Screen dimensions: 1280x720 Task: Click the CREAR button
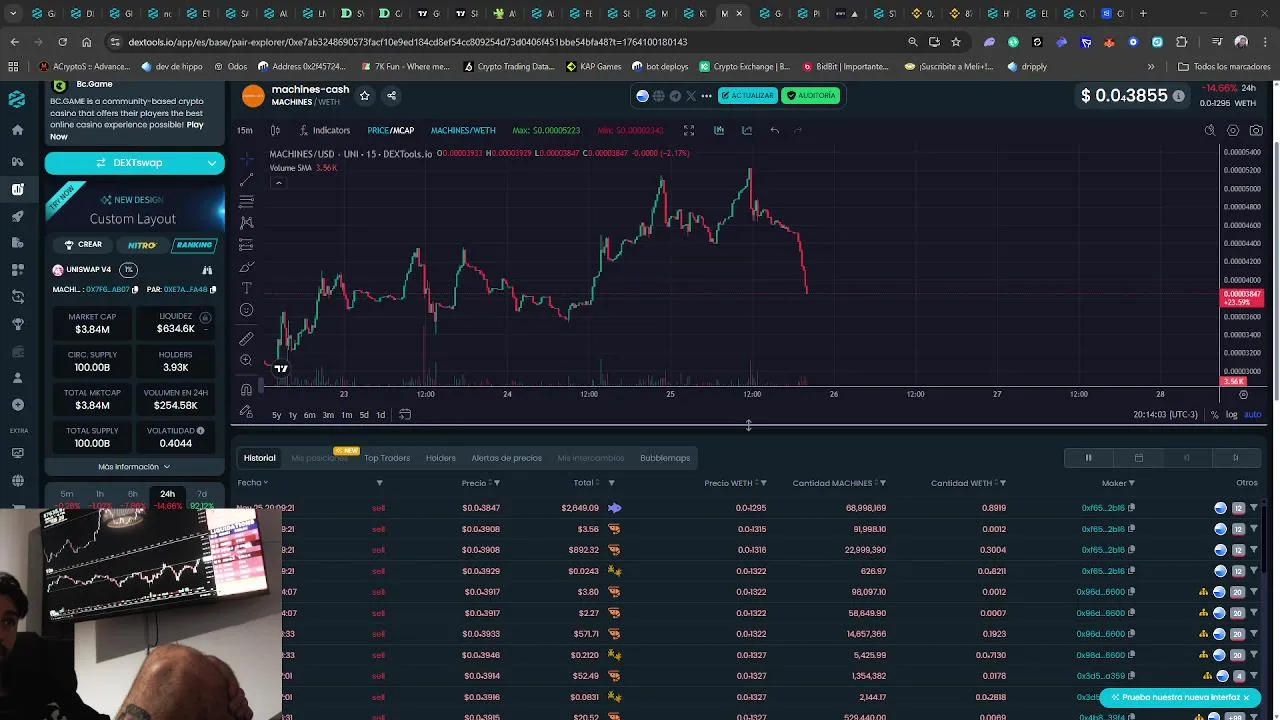point(83,244)
